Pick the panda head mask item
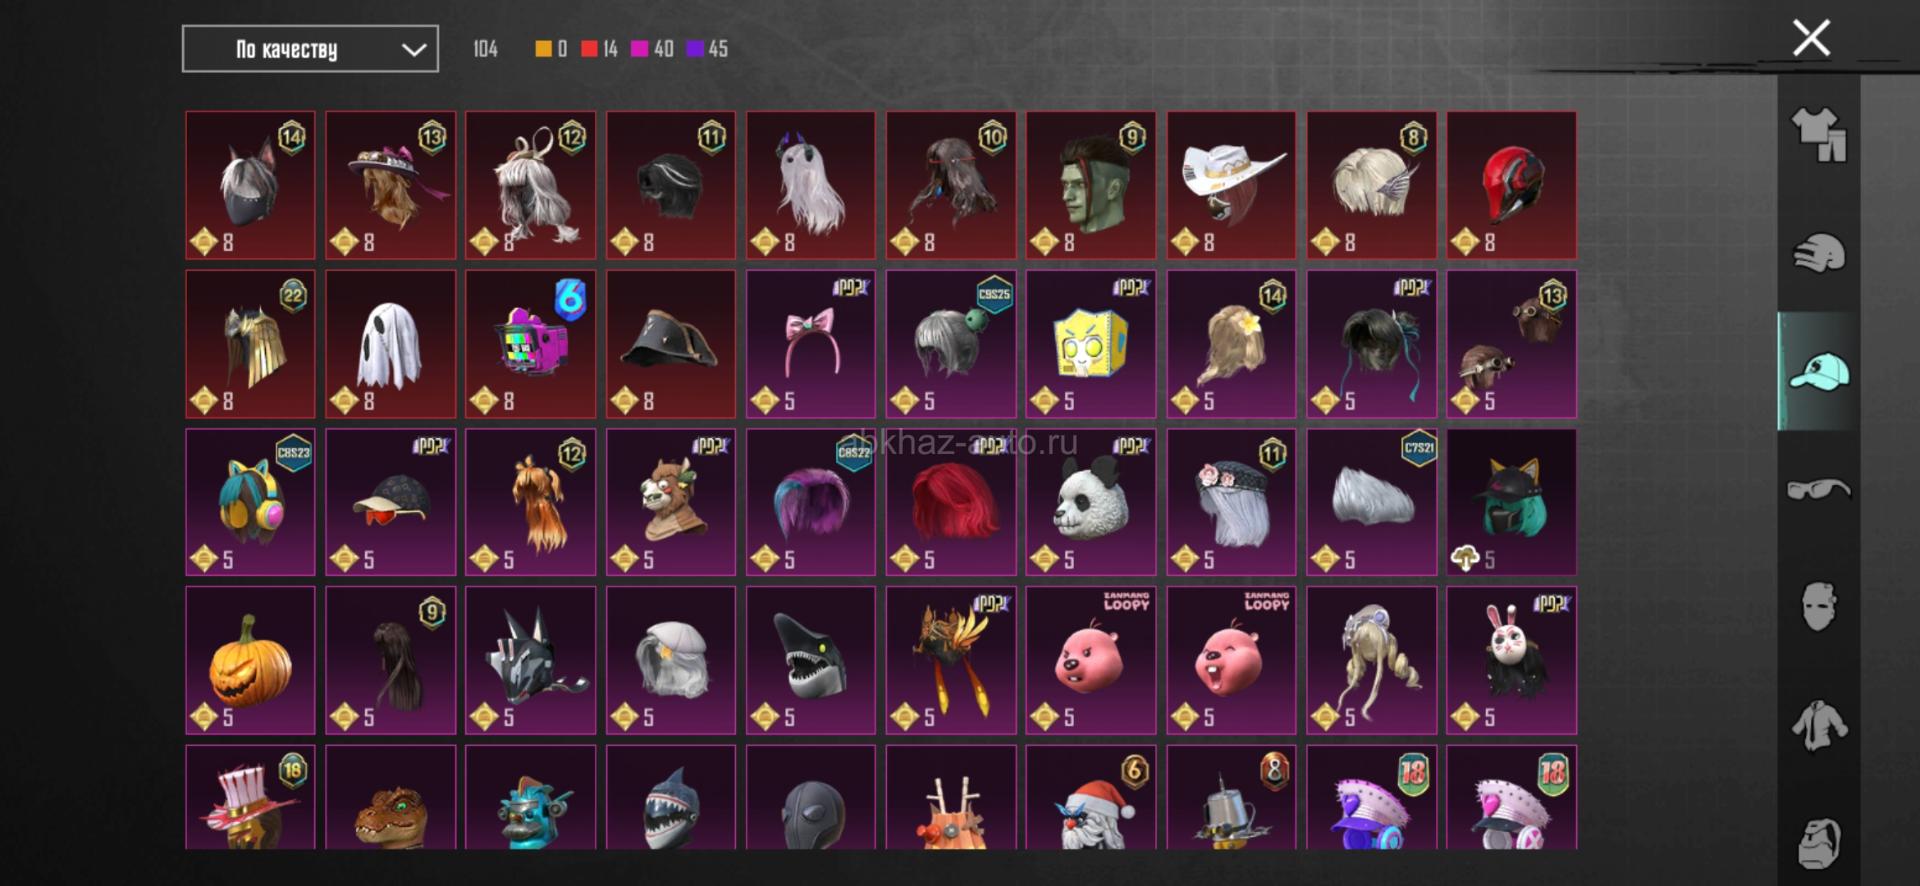 coord(1091,502)
